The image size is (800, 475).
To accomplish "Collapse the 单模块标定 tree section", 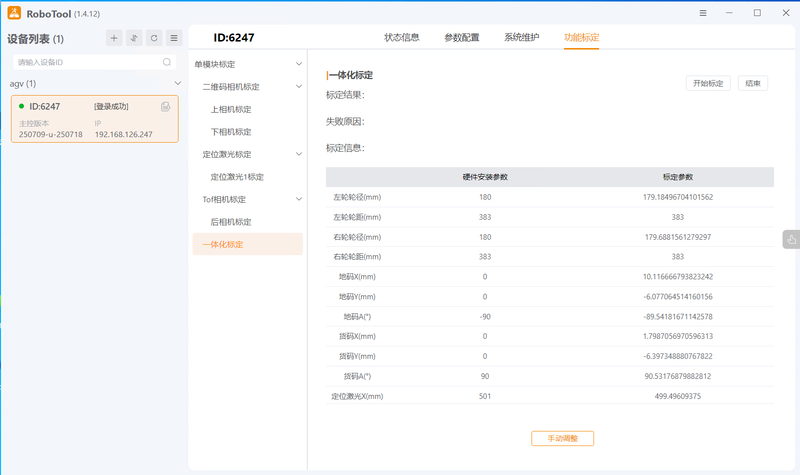I will tap(298, 65).
